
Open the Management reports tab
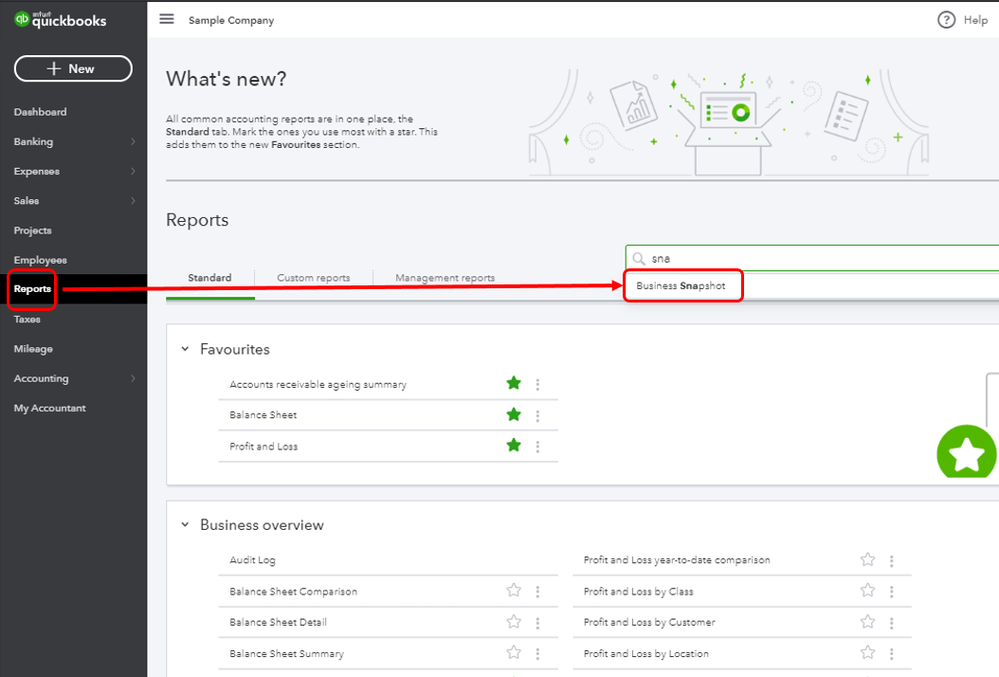(x=445, y=278)
